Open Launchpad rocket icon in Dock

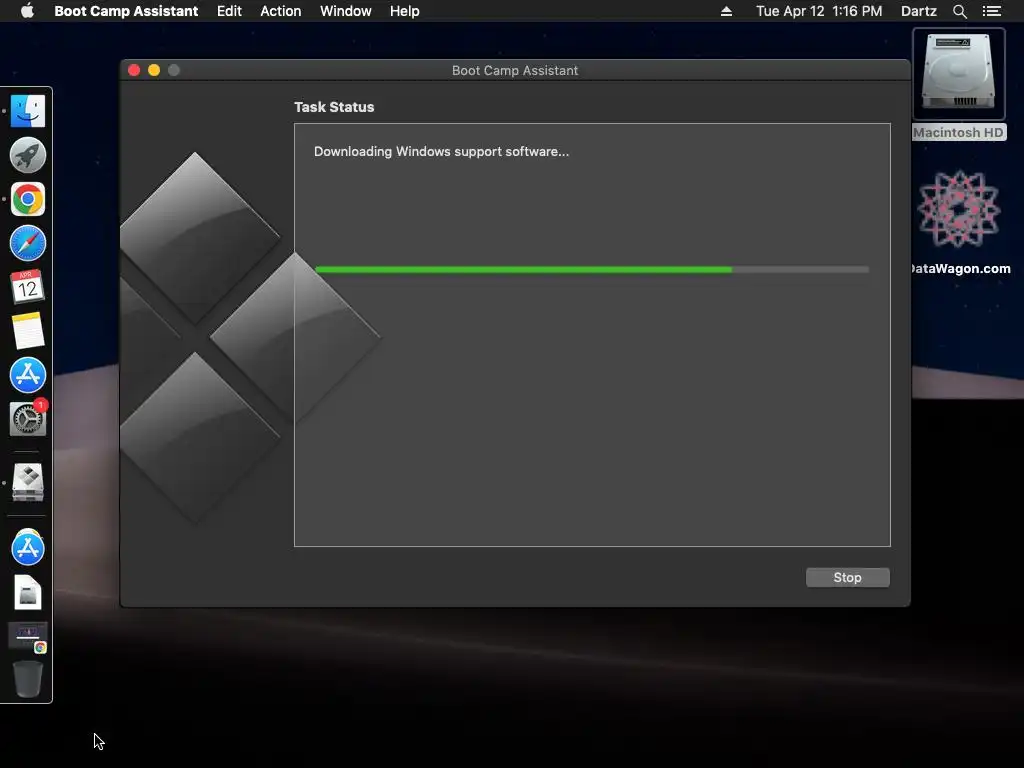pyautogui.click(x=27, y=155)
